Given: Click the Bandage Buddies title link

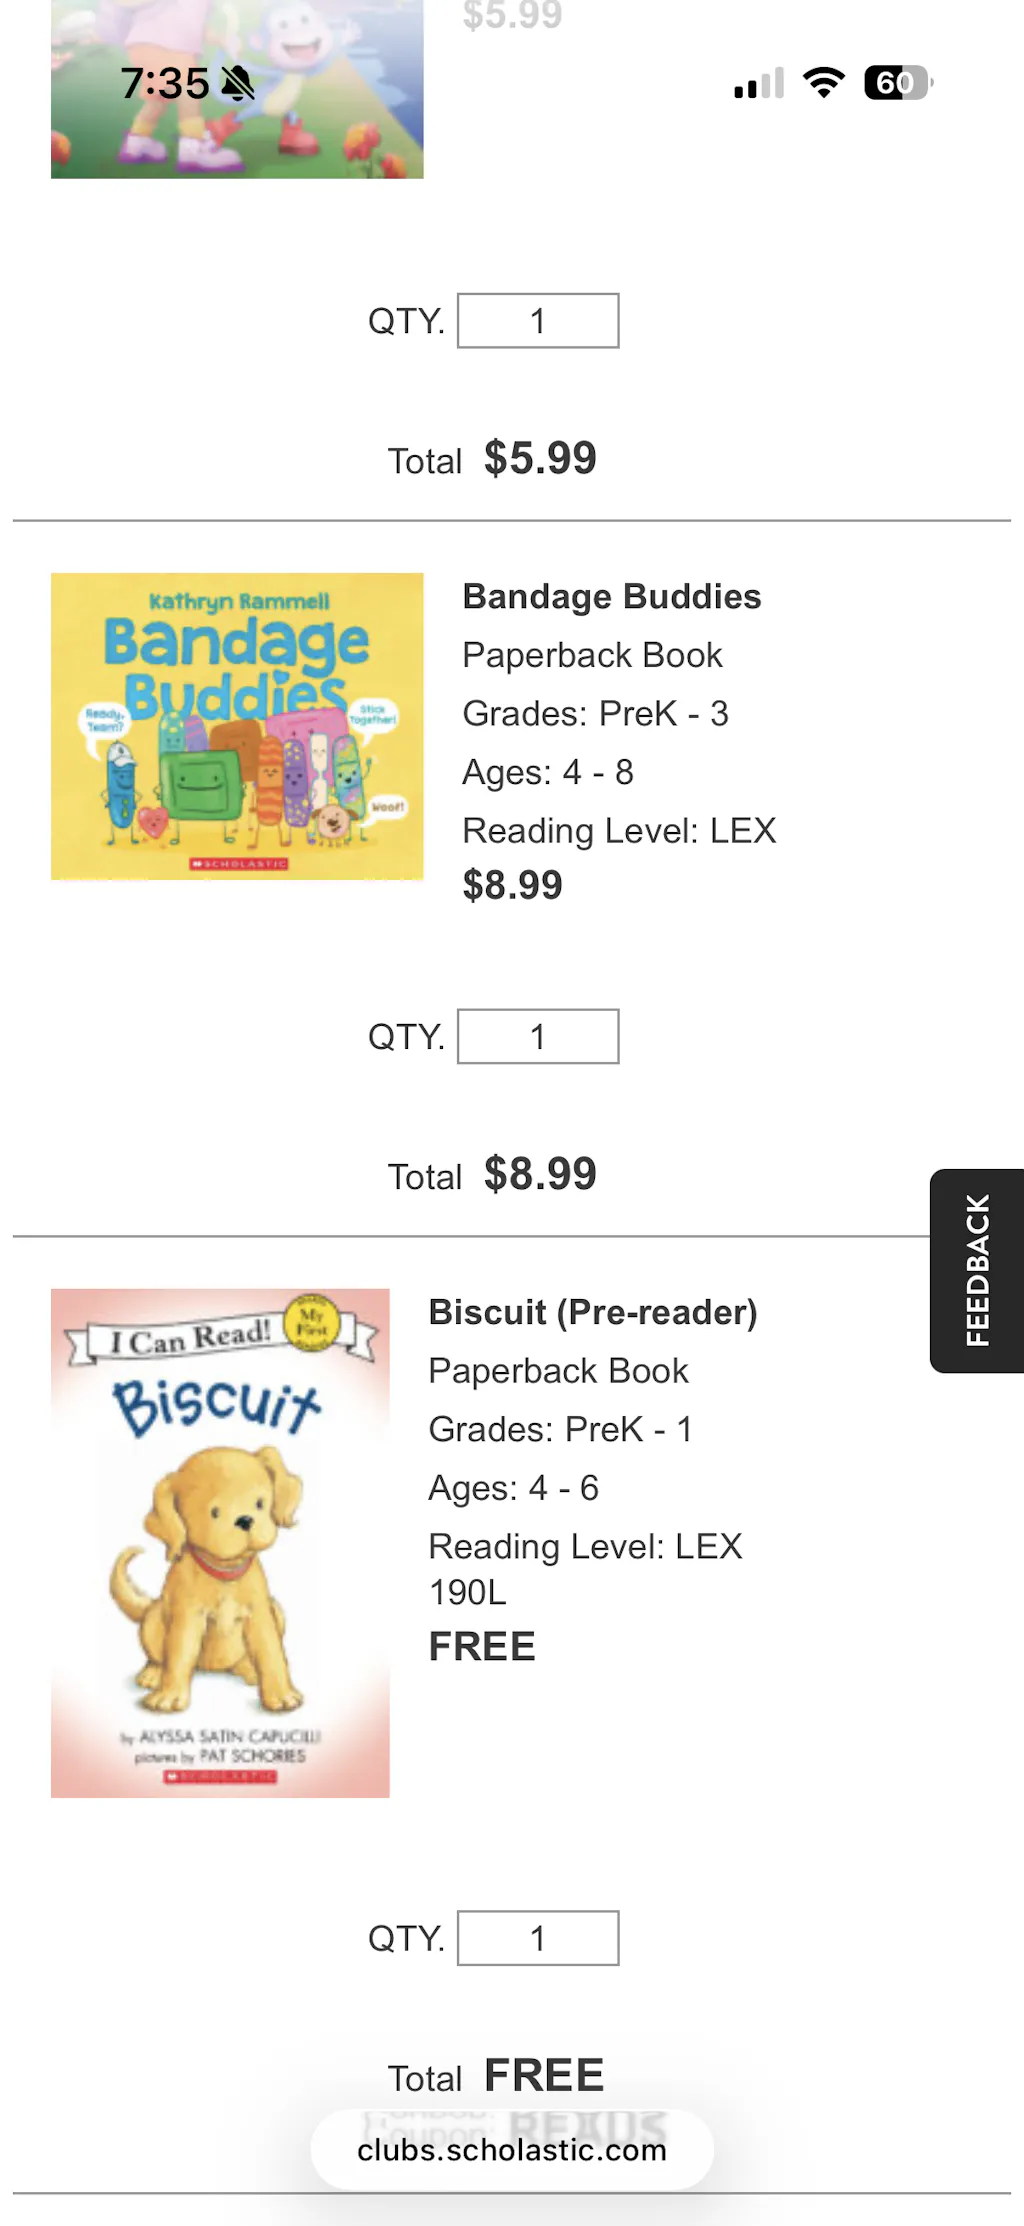Looking at the screenshot, I should pos(611,597).
